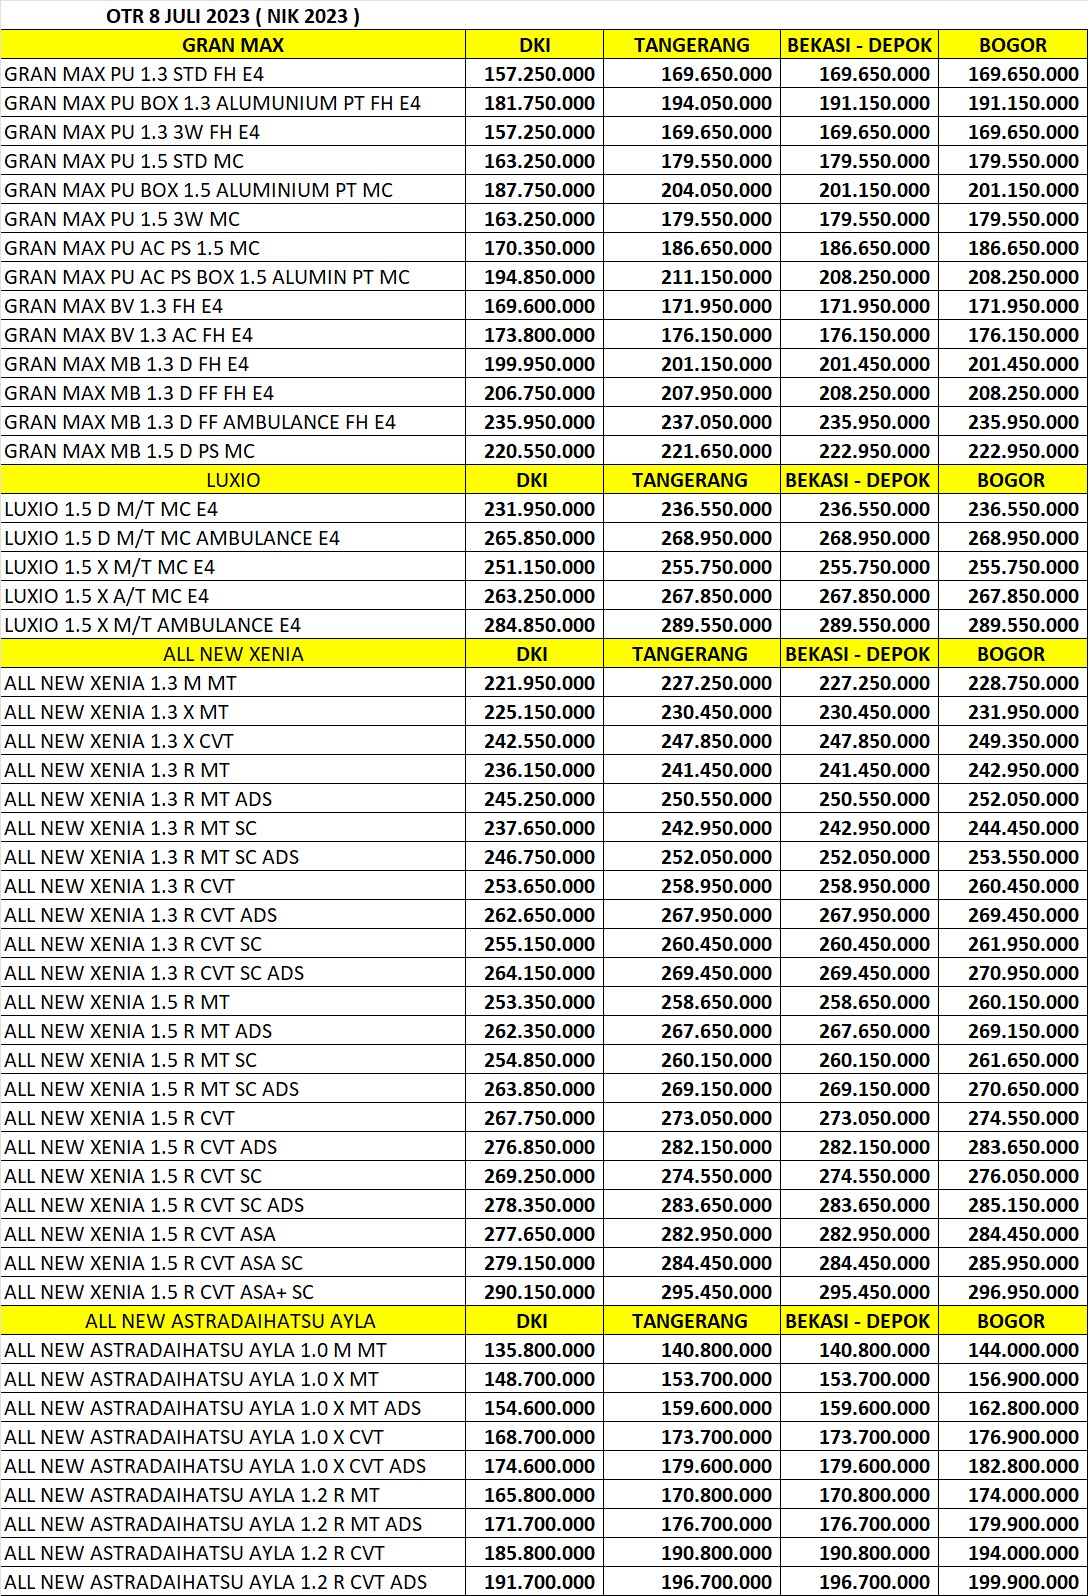The width and height of the screenshot is (1088, 1596).
Task: Select the yellow 'GRAN MAX' header cell
Action: pos(233,45)
